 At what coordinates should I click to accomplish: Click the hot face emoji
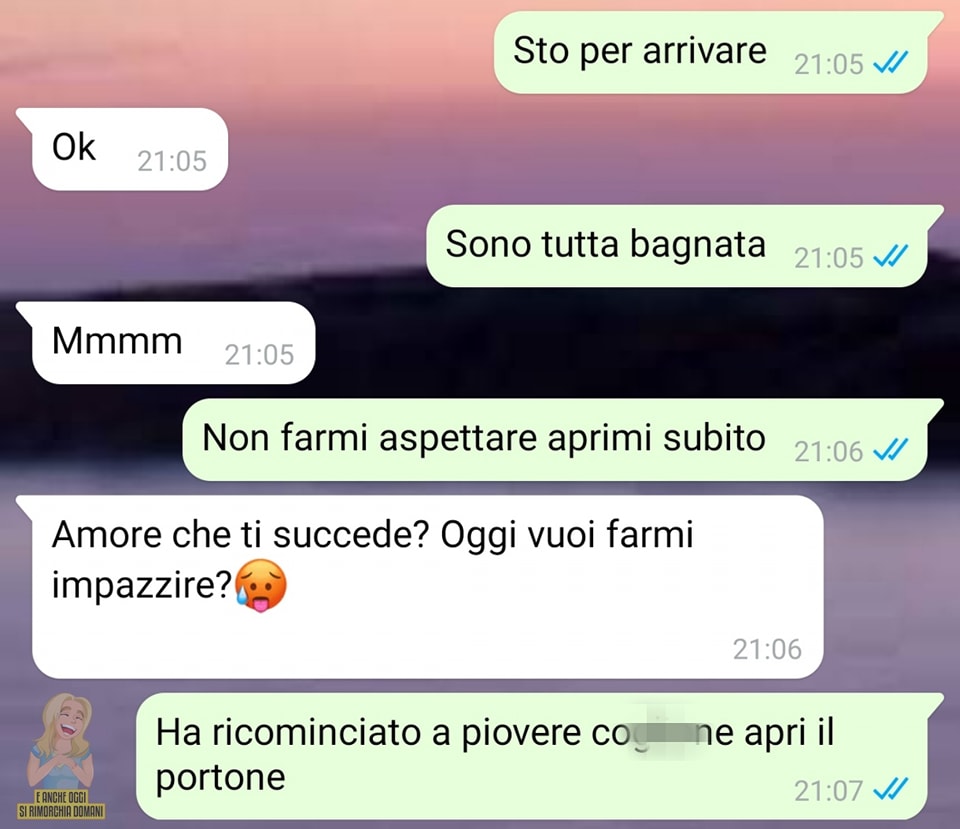[261, 586]
